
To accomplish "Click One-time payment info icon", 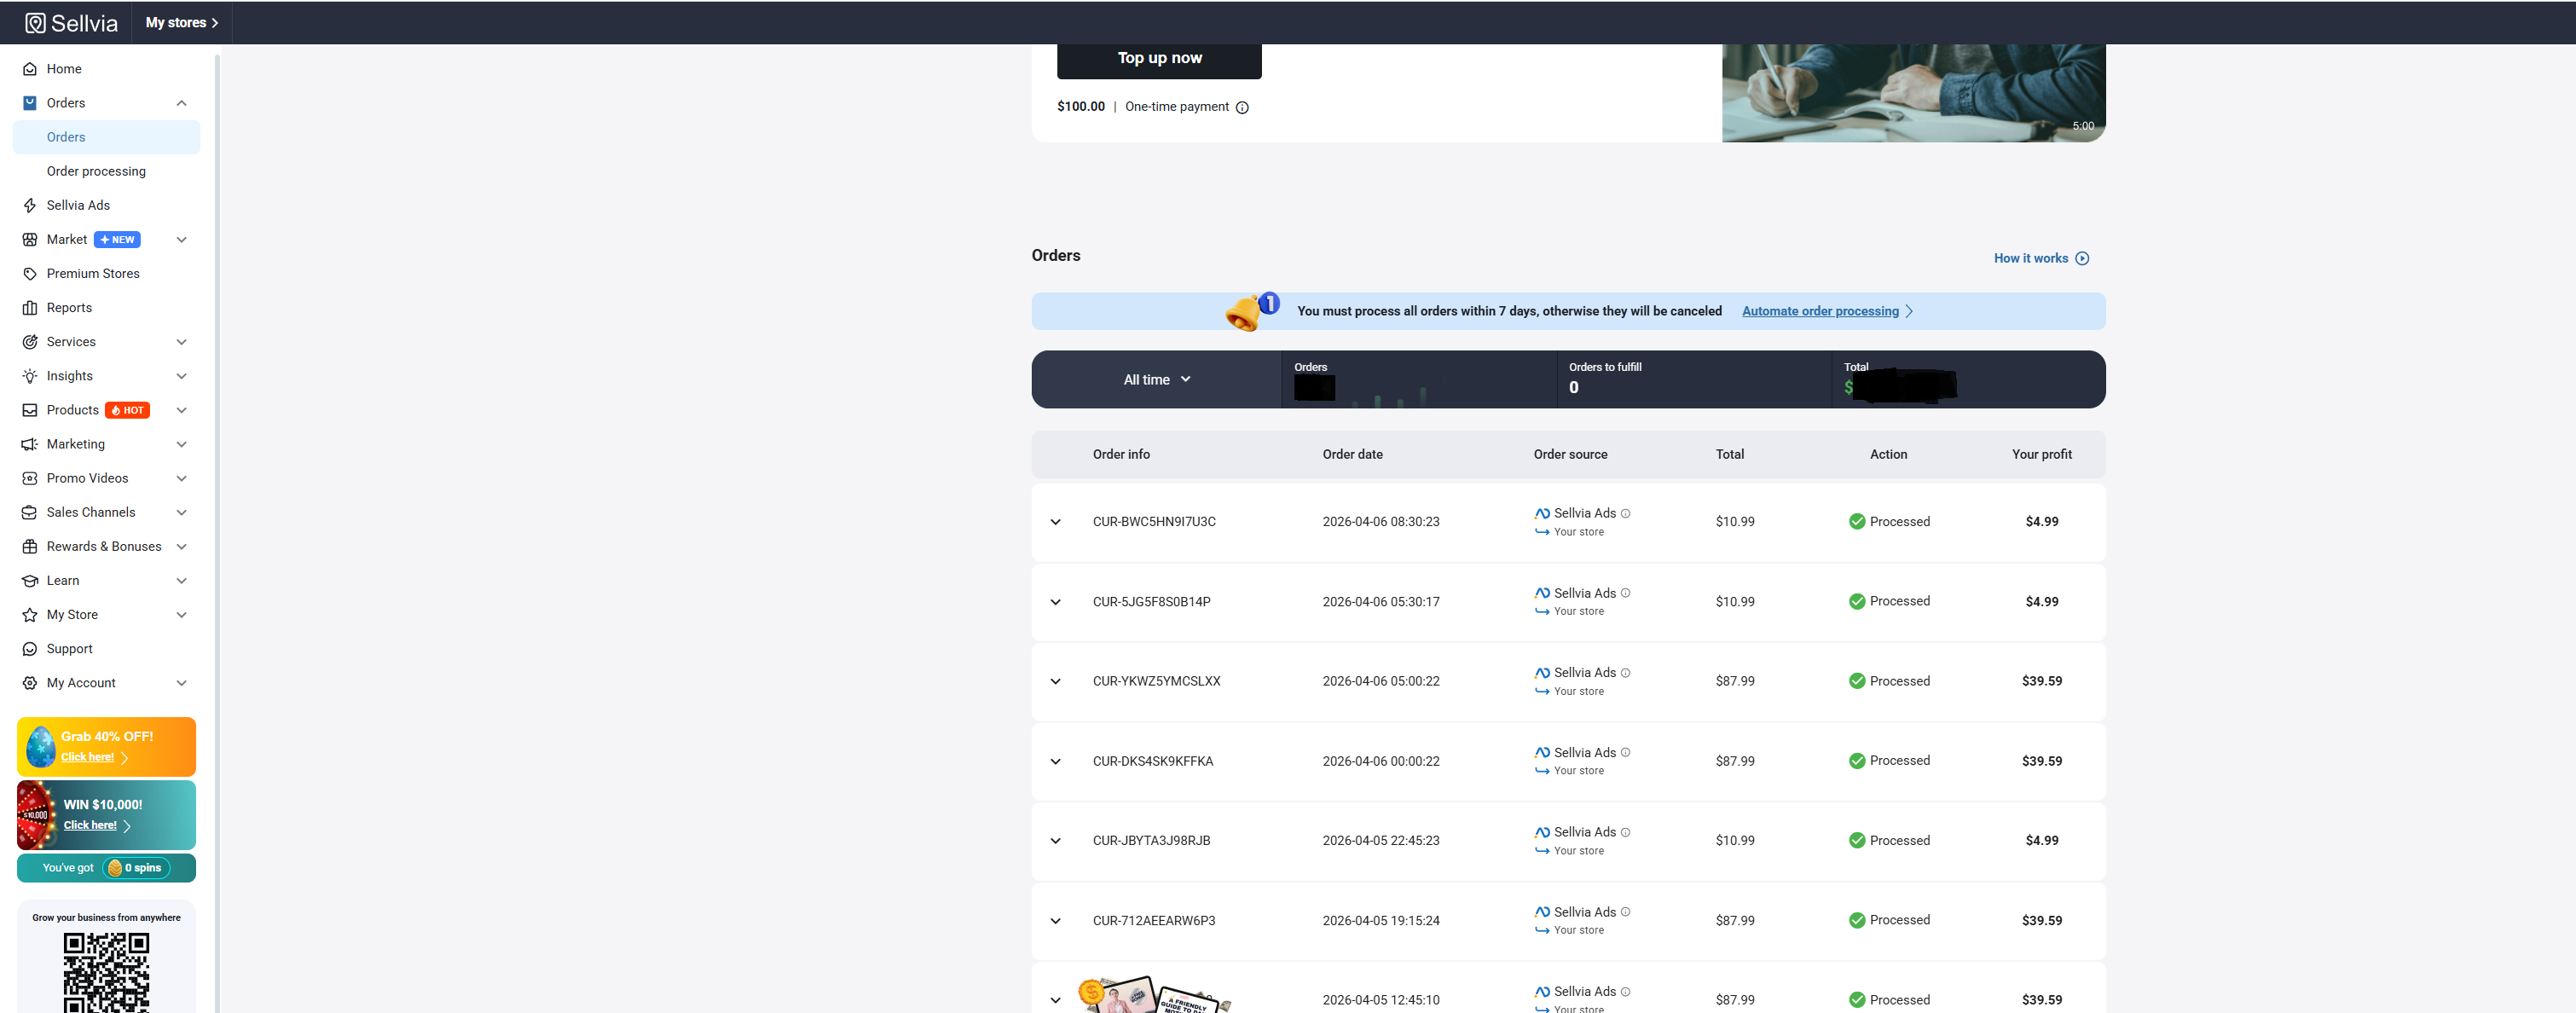I will point(1242,108).
